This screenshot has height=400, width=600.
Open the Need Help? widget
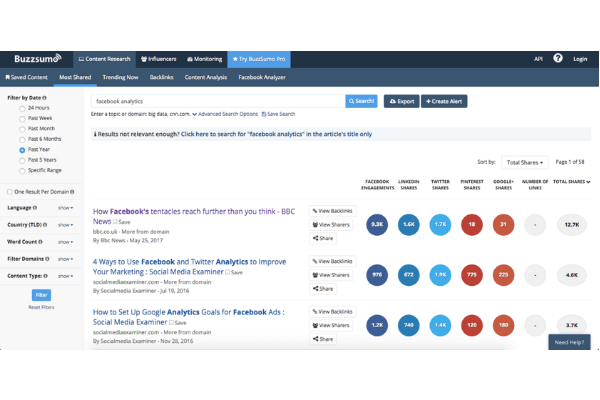tap(569, 342)
